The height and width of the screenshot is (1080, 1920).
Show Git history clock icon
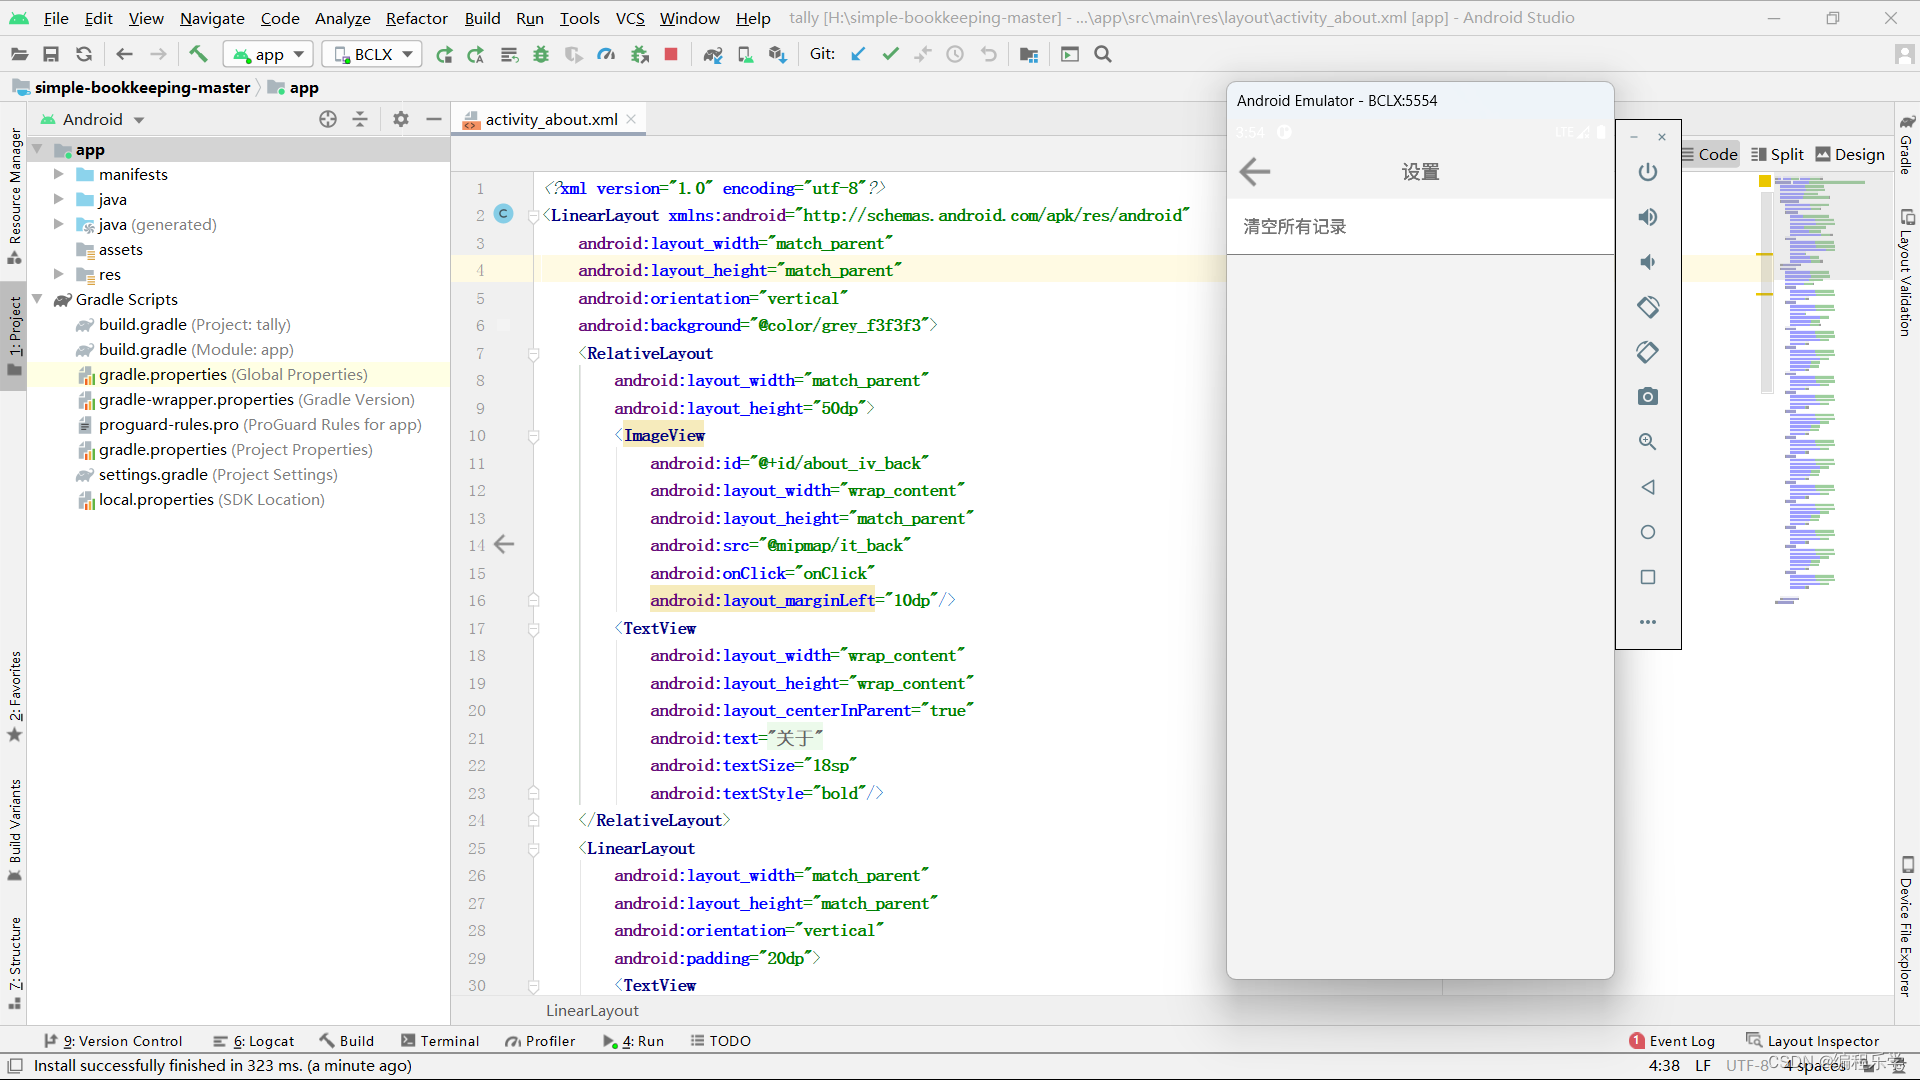(x=955, y=55)
